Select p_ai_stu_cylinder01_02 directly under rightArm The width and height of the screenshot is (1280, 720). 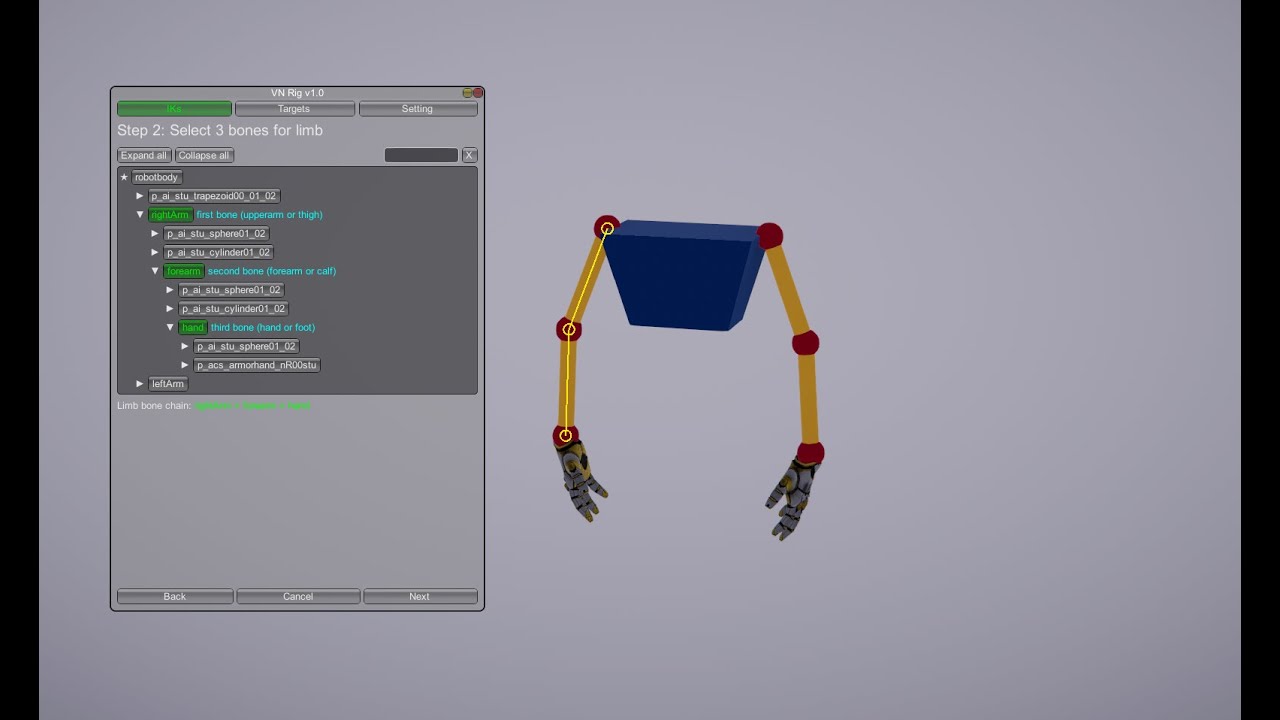218,253
